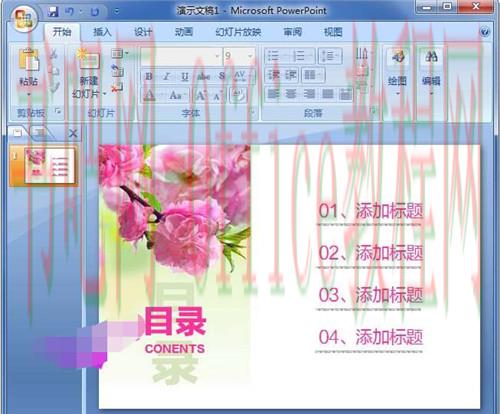This screenshot has width=500, height=414.
Task: Open the Drawing (绘图) tools icon
Action: click(398, 56)
